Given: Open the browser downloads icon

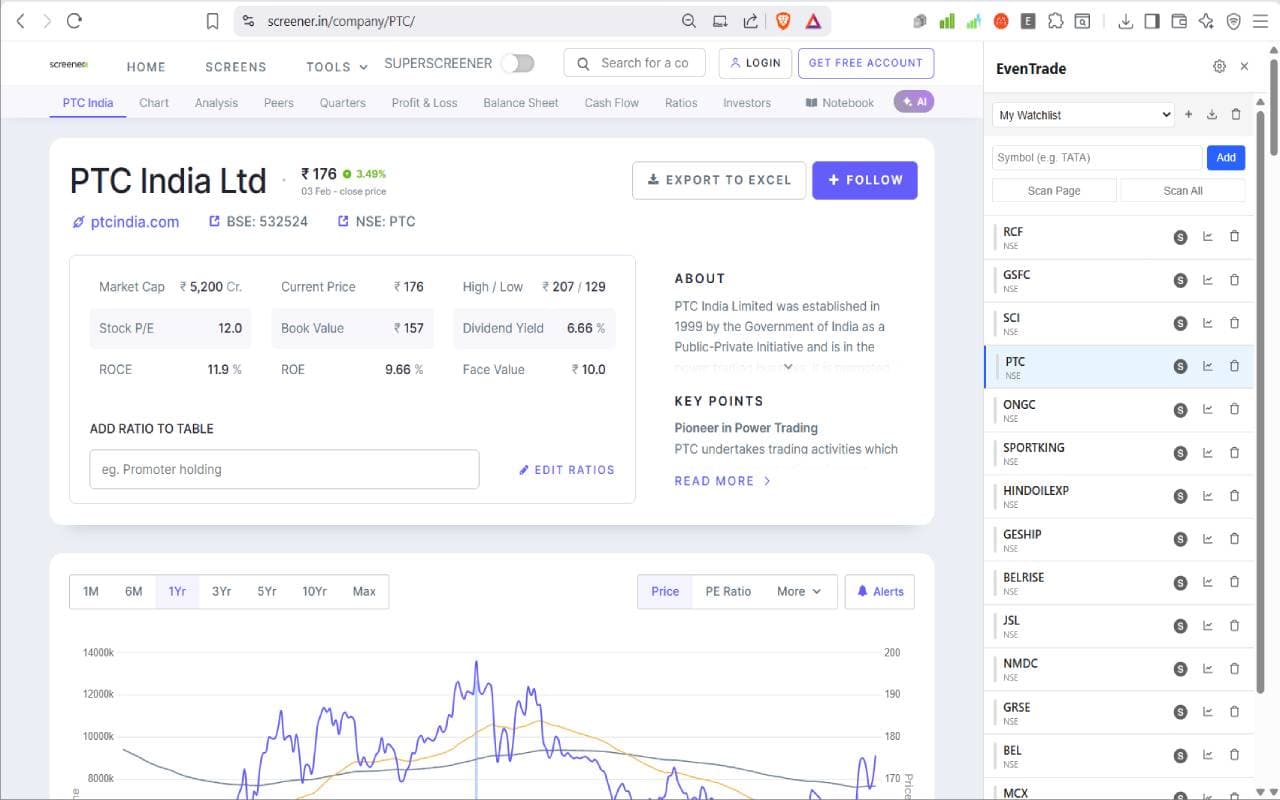Looking at the screenshot, I should point(1125,21).
